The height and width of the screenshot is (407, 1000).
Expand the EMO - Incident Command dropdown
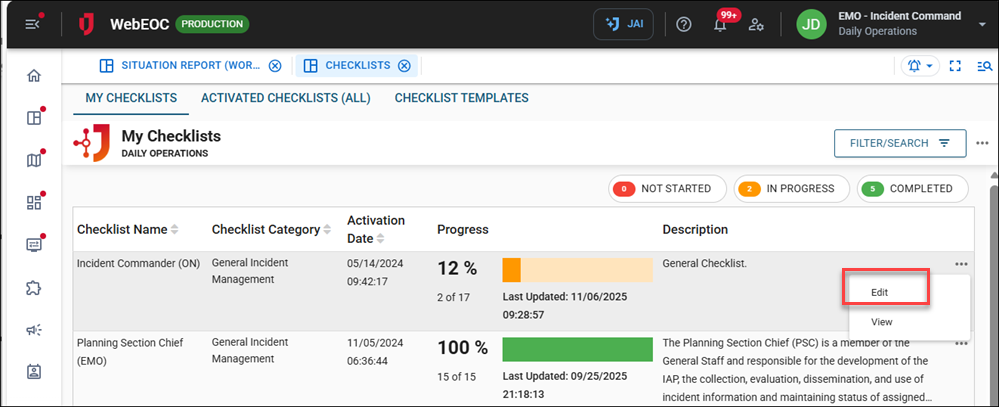click(x=982, y=24)
